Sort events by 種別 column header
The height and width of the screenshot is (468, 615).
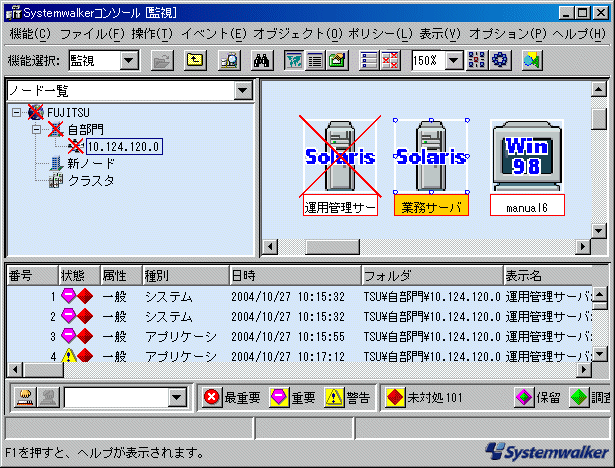pyautogui.click(x=186, y=275)
